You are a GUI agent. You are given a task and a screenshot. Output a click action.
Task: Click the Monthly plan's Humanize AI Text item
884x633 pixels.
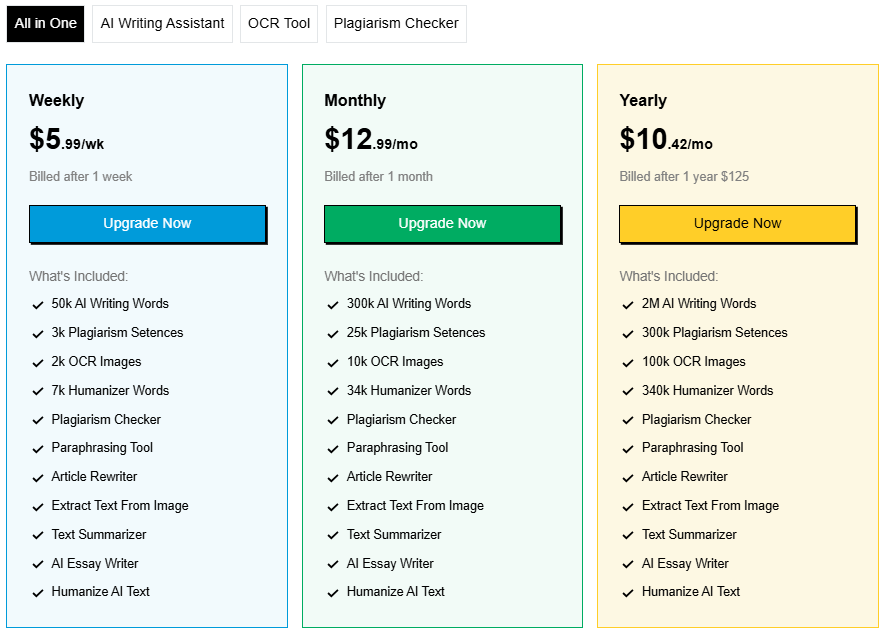coord(395,592)
